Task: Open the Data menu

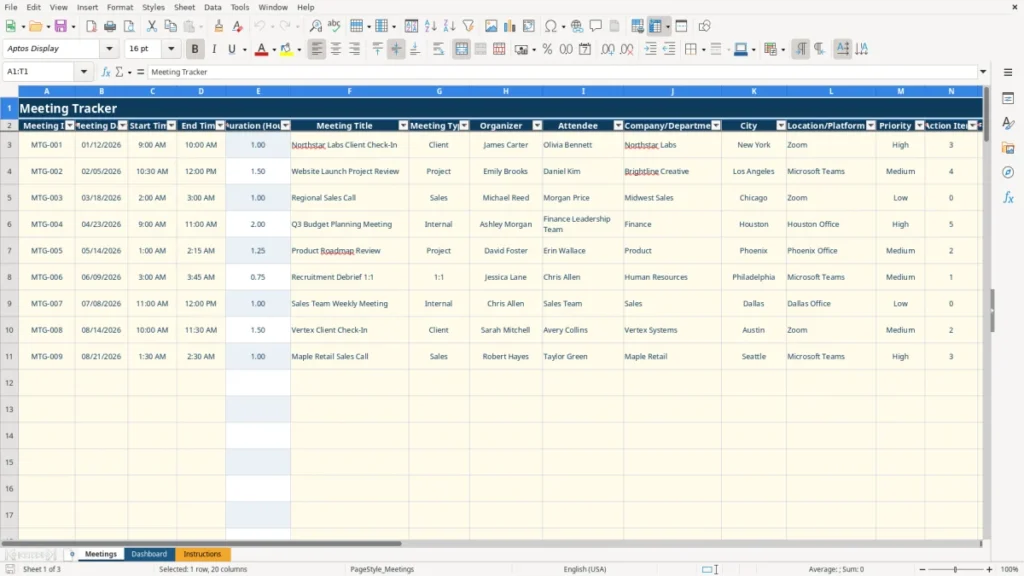Action: [212, 7]
